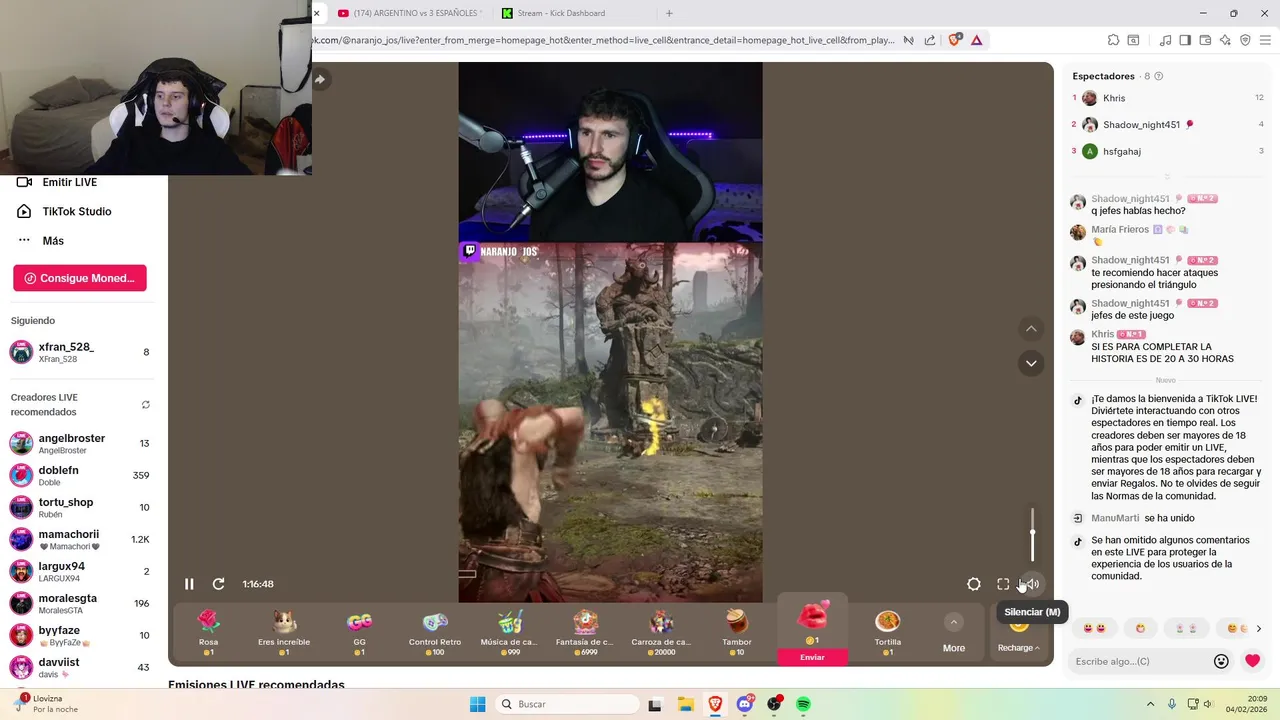Click the Consigue Monedas button

click(80, 278)
